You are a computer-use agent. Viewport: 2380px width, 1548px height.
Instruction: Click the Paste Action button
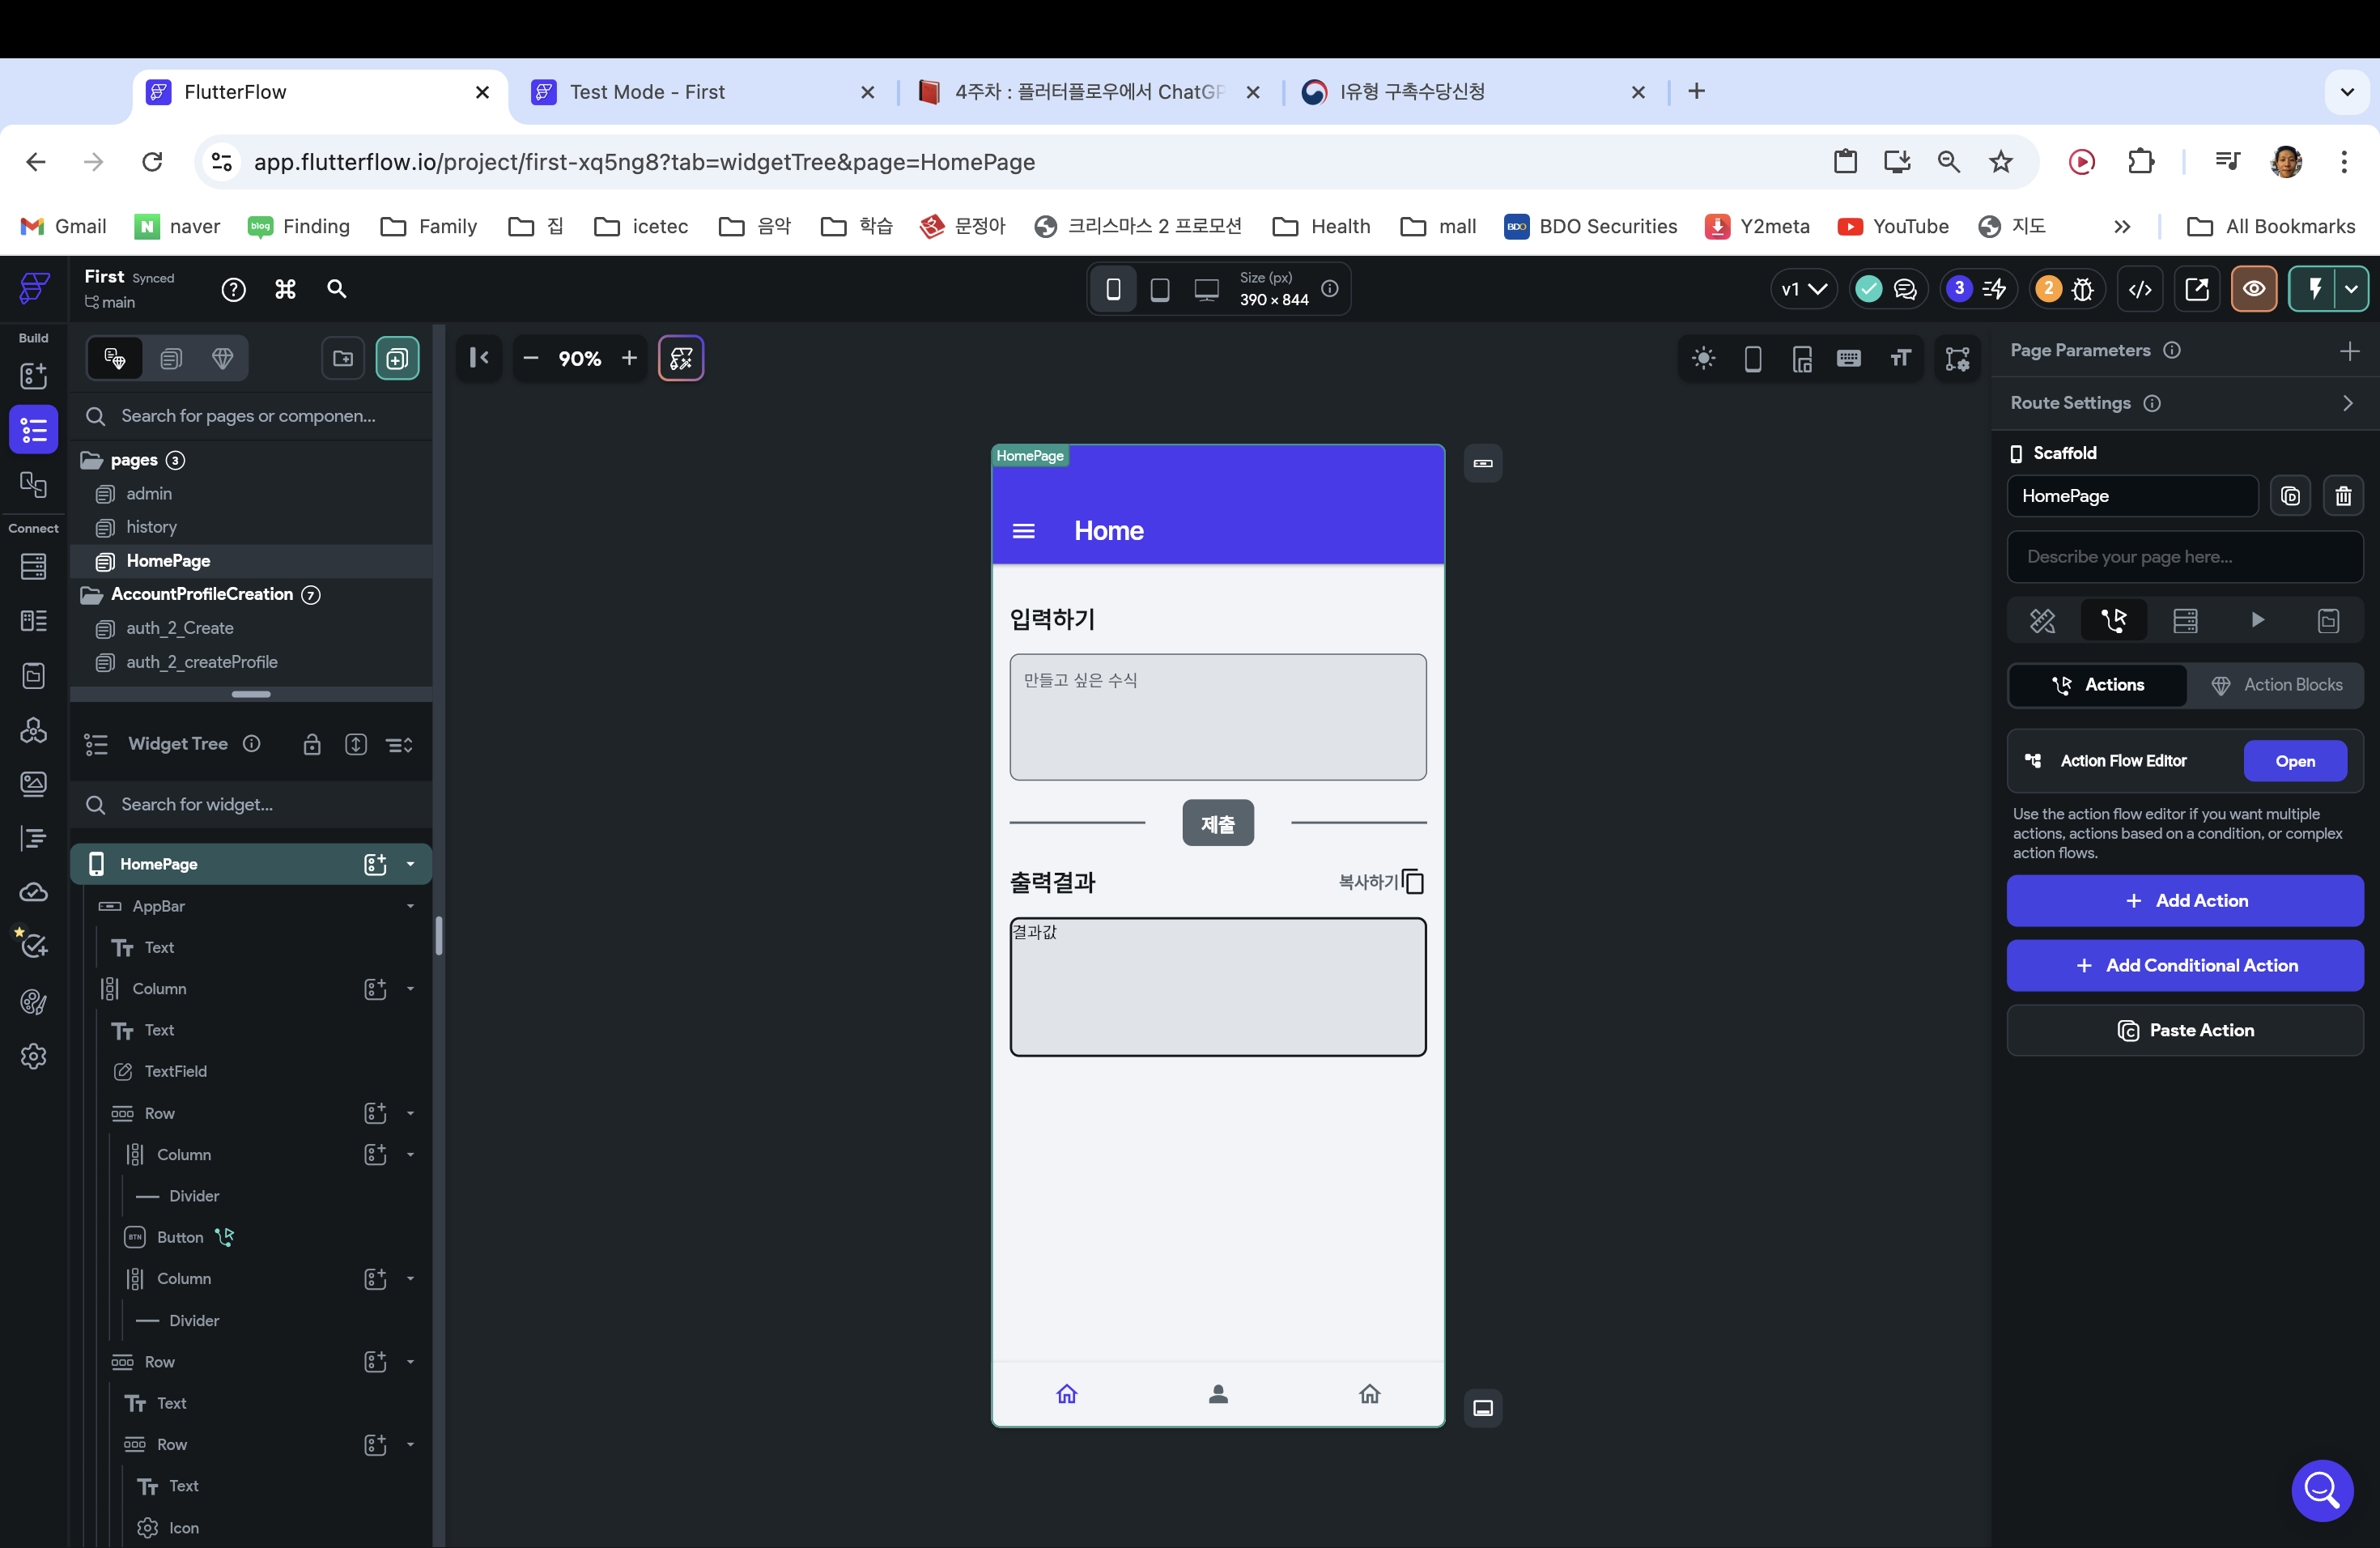(x=2185, y=1031)
